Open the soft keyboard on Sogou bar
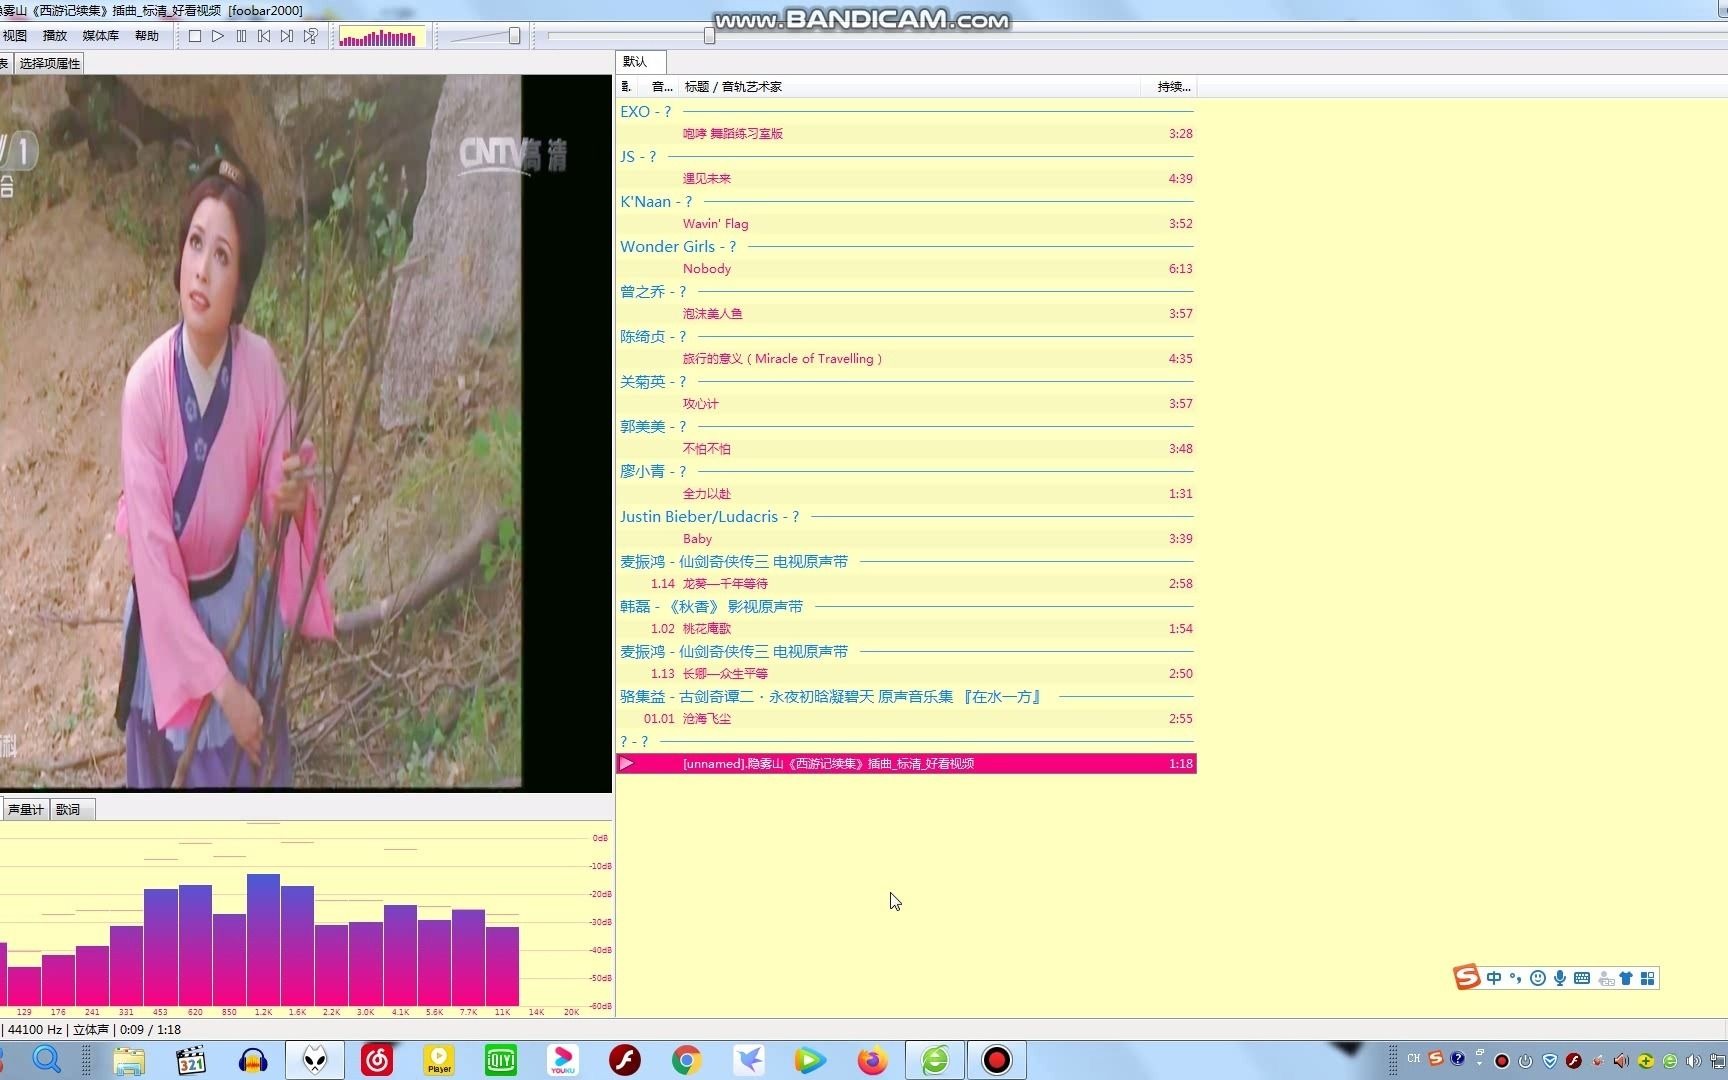This screenshot has height=1080, width=1728. 1582,978
